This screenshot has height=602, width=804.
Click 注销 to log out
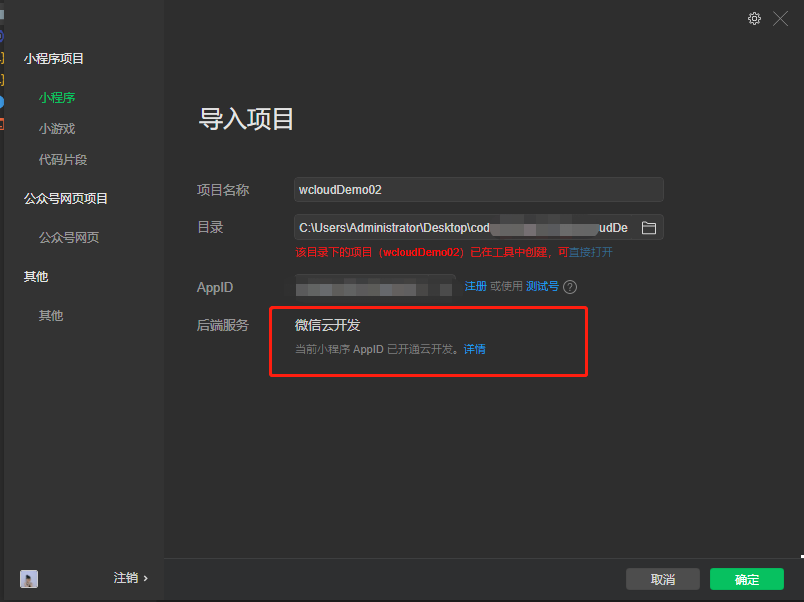[x=130, y=578]
